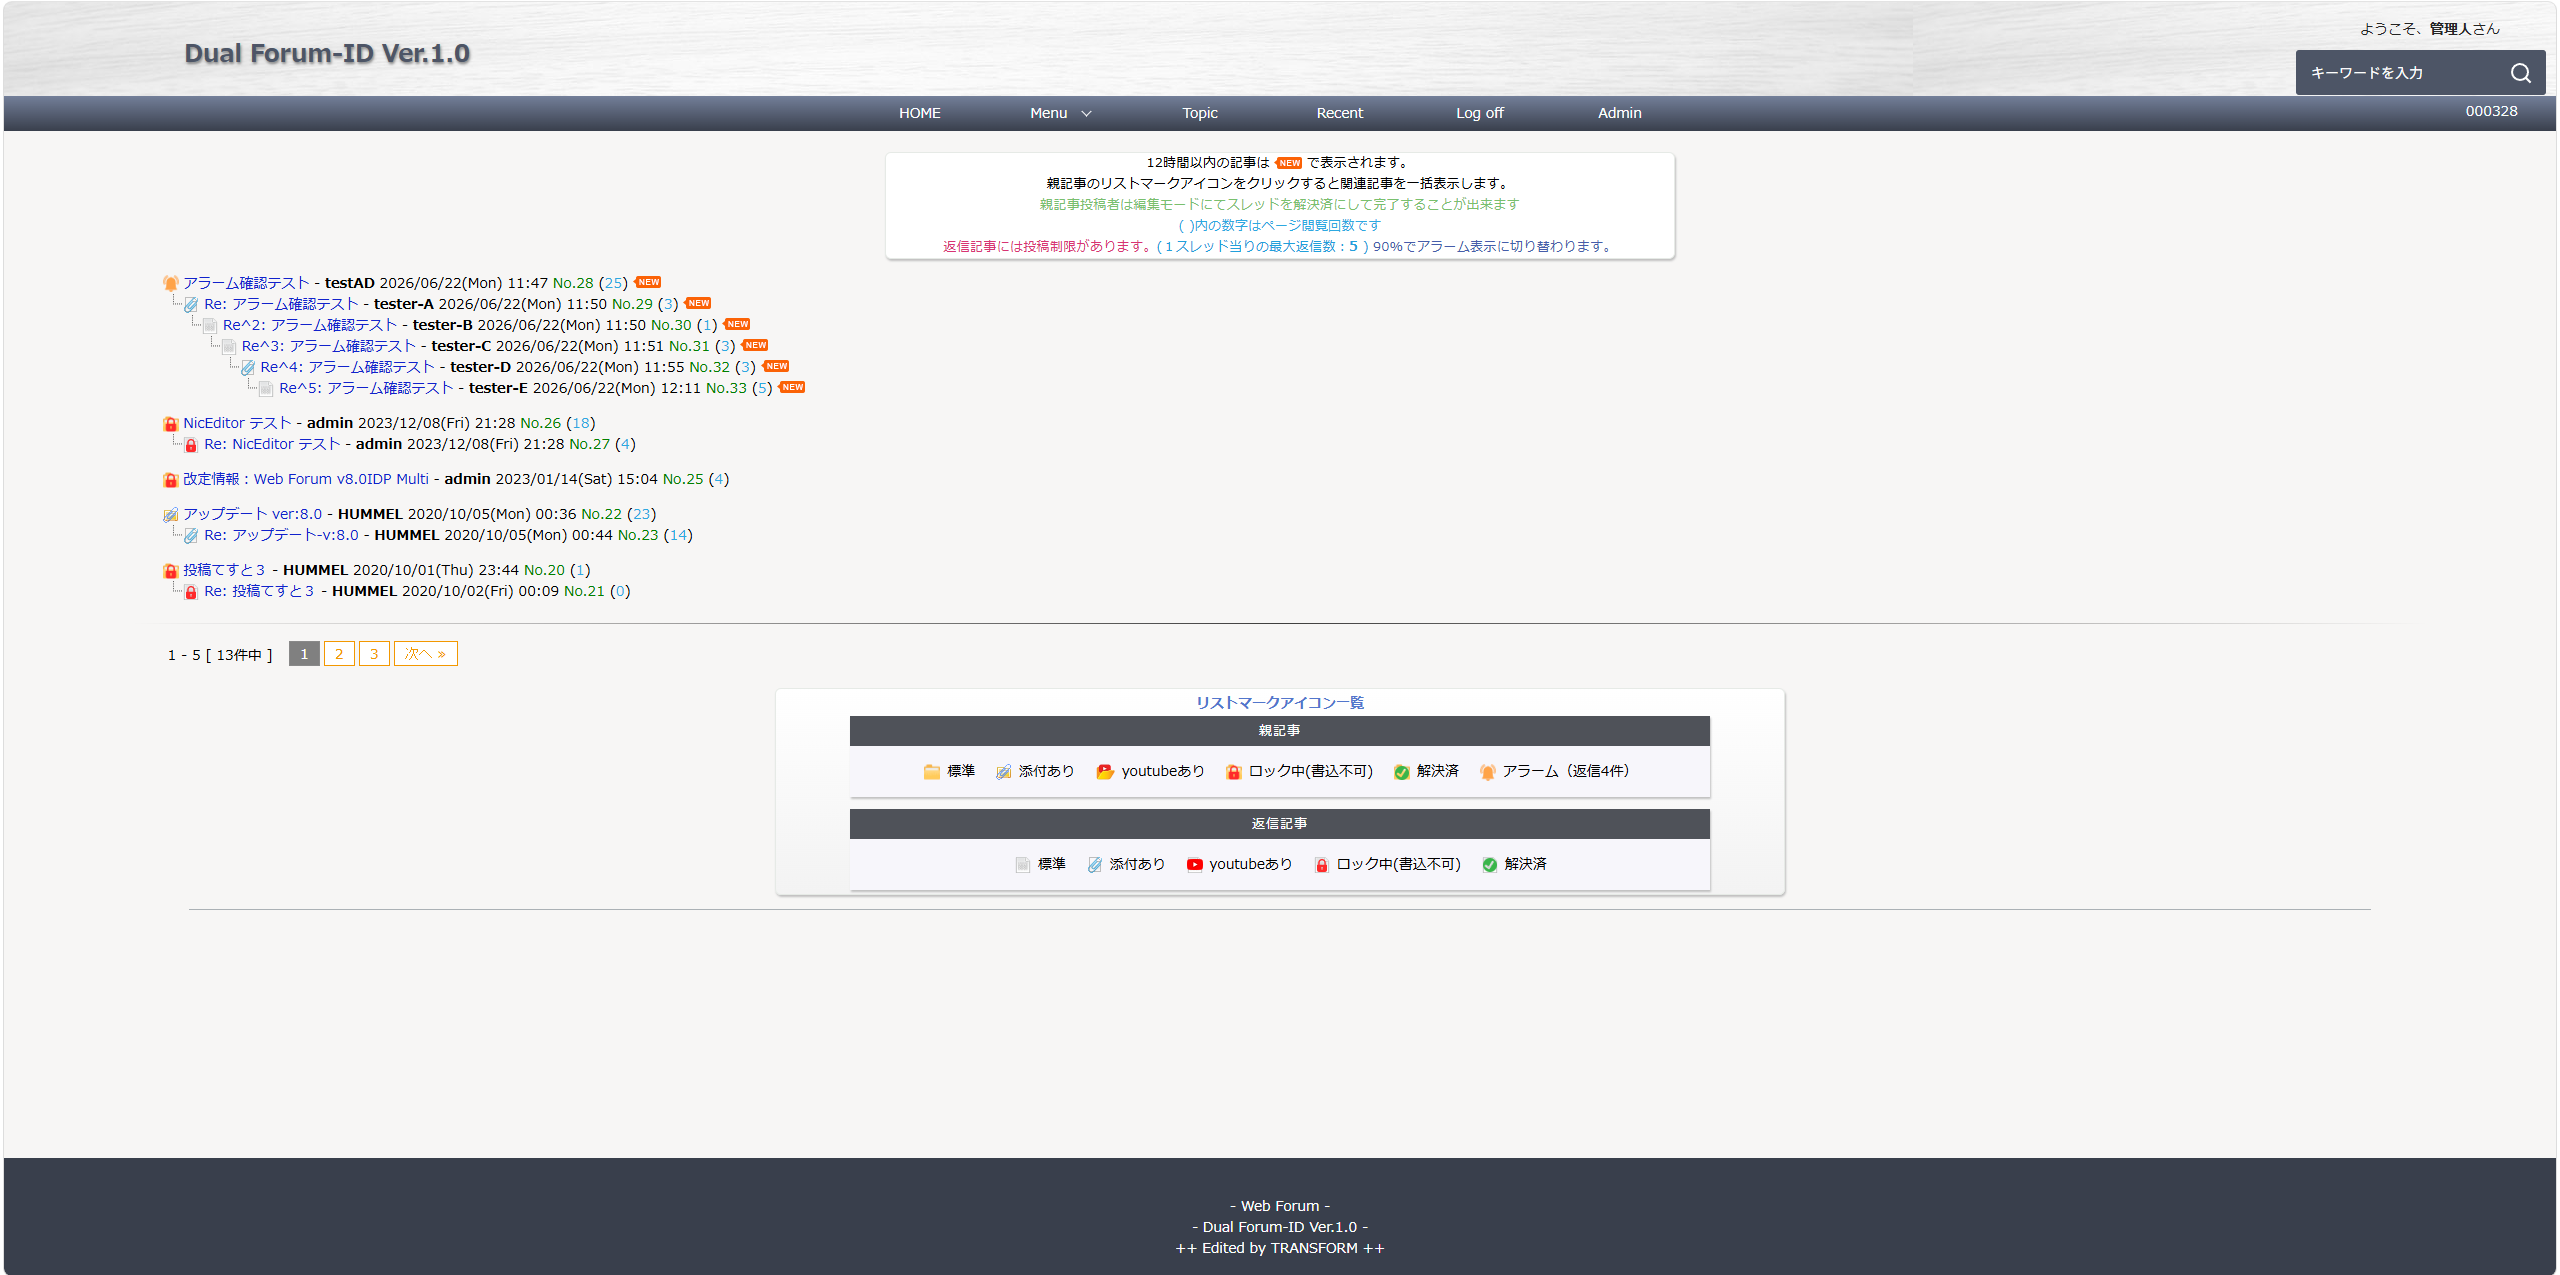
Task: Click the keyword search input field
Action: (x=2400, y=73)
